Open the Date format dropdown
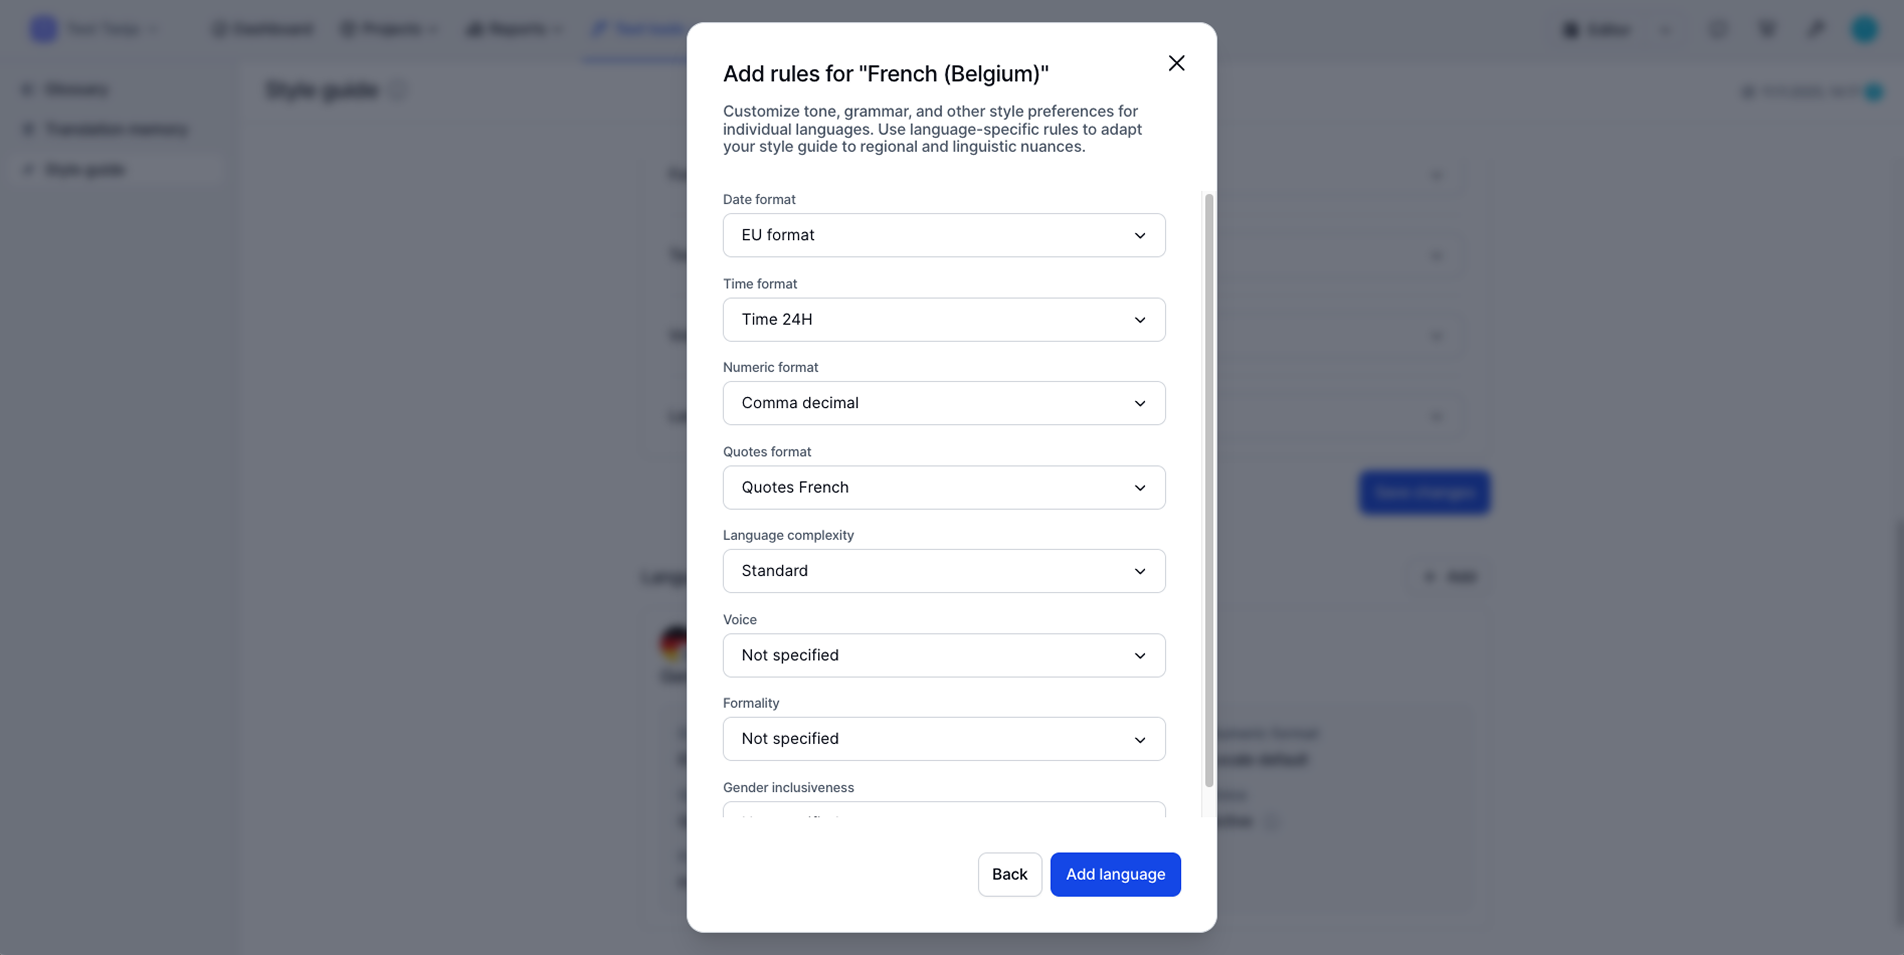1904x955 pixels. coord(943,235)
